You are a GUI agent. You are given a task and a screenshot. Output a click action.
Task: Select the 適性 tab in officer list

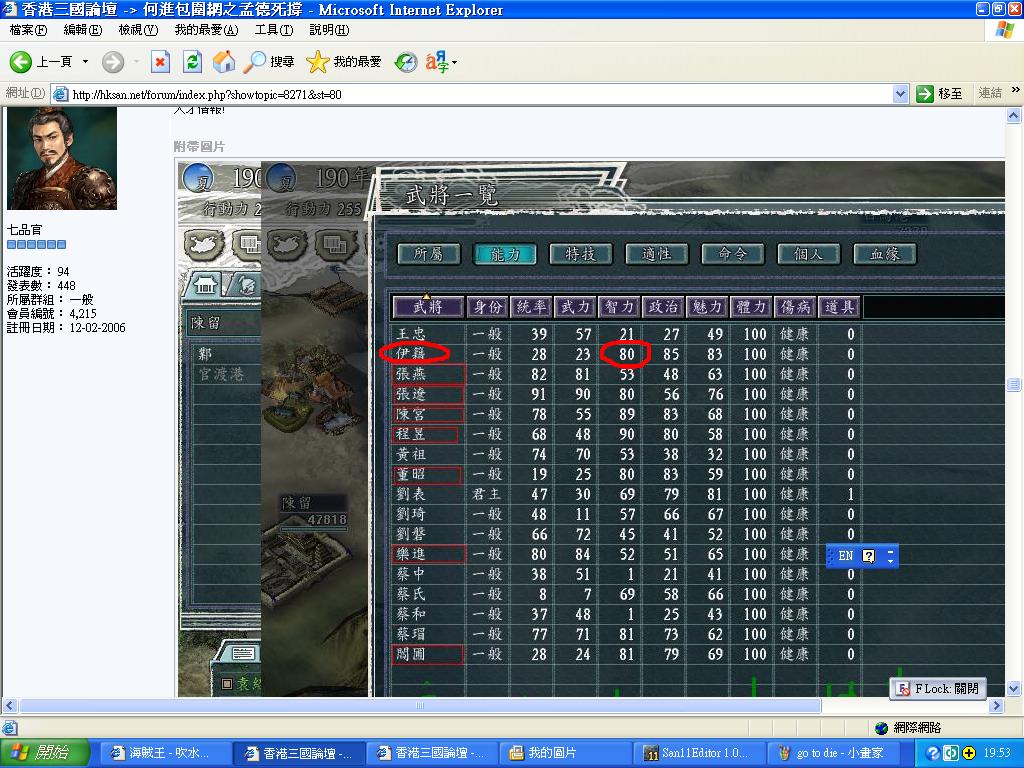656,254
